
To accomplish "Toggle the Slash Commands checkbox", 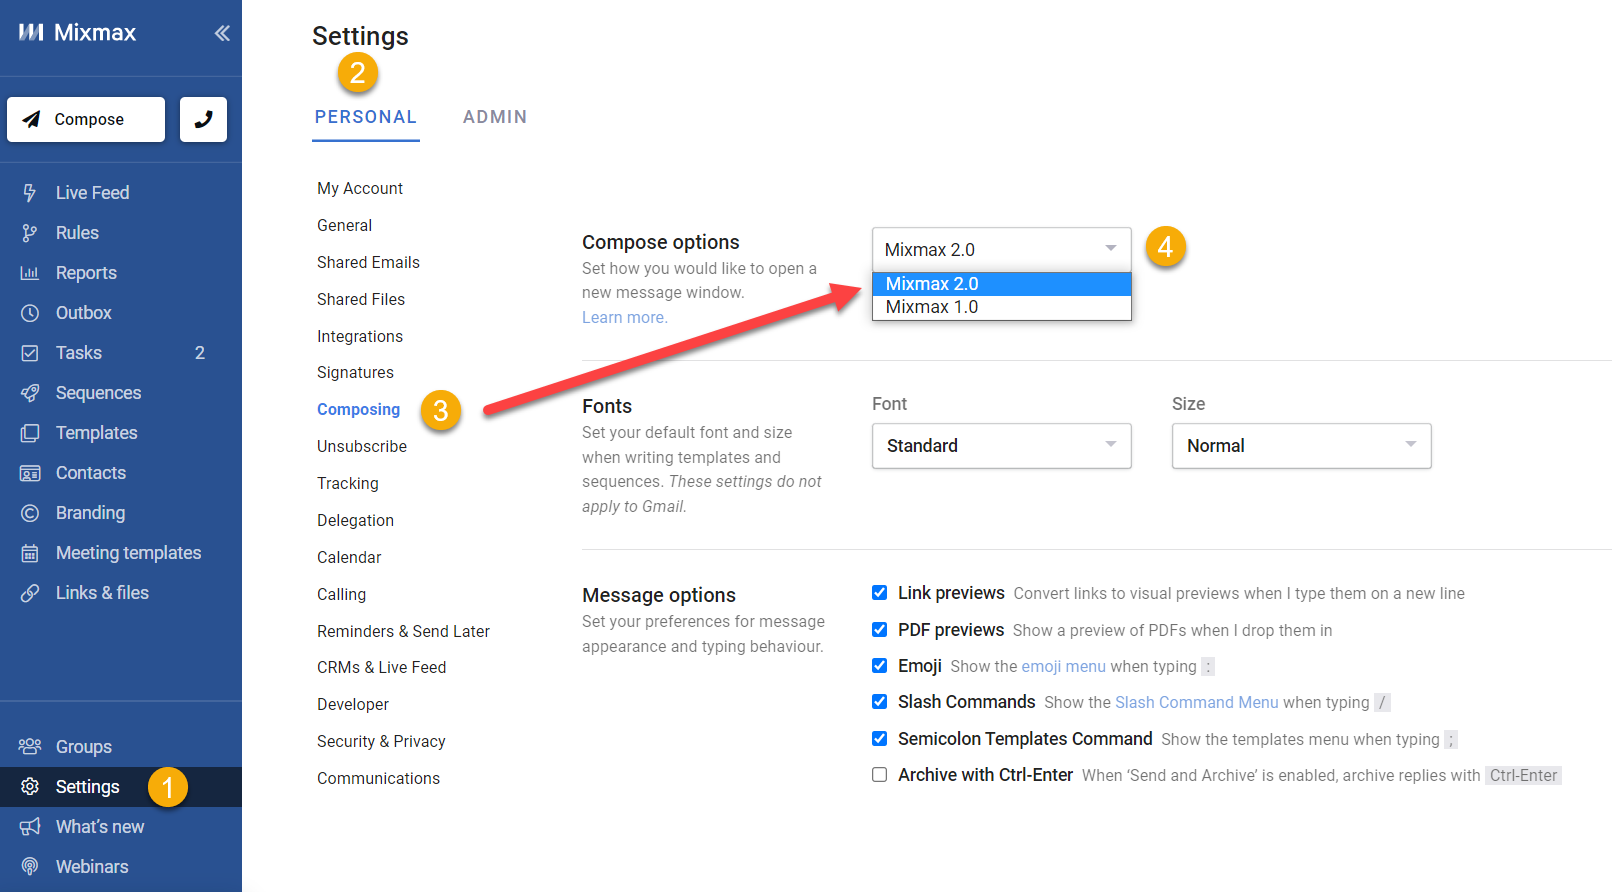I will coord(880,702).
